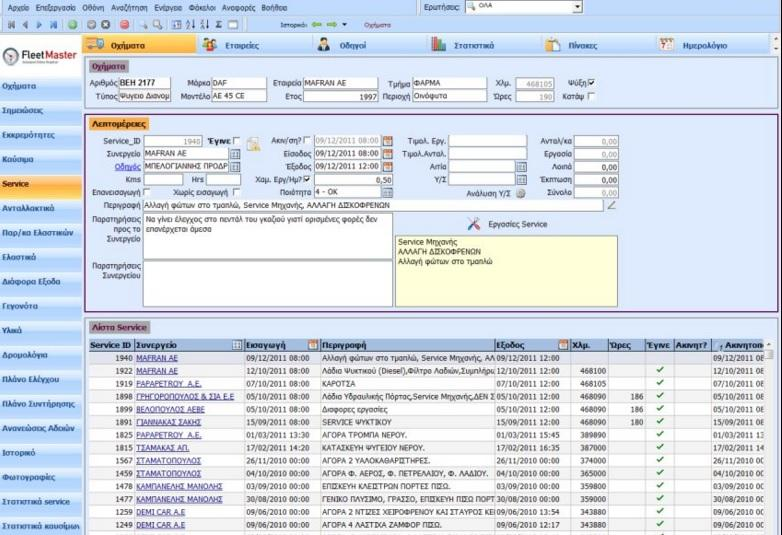Go to previous record arrow
Image resolution: width=782 pixels, height=535 pixels.
click(x=25, y=25)
